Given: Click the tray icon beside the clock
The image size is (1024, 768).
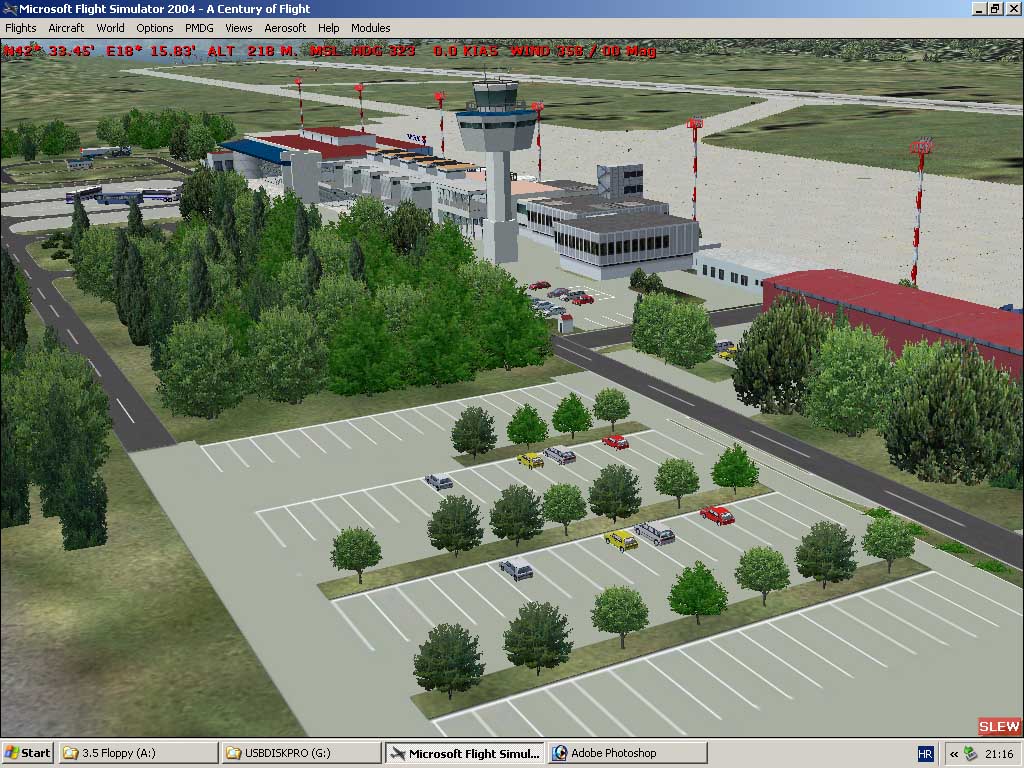Looking at the screenshot, I should pos(971,754).
